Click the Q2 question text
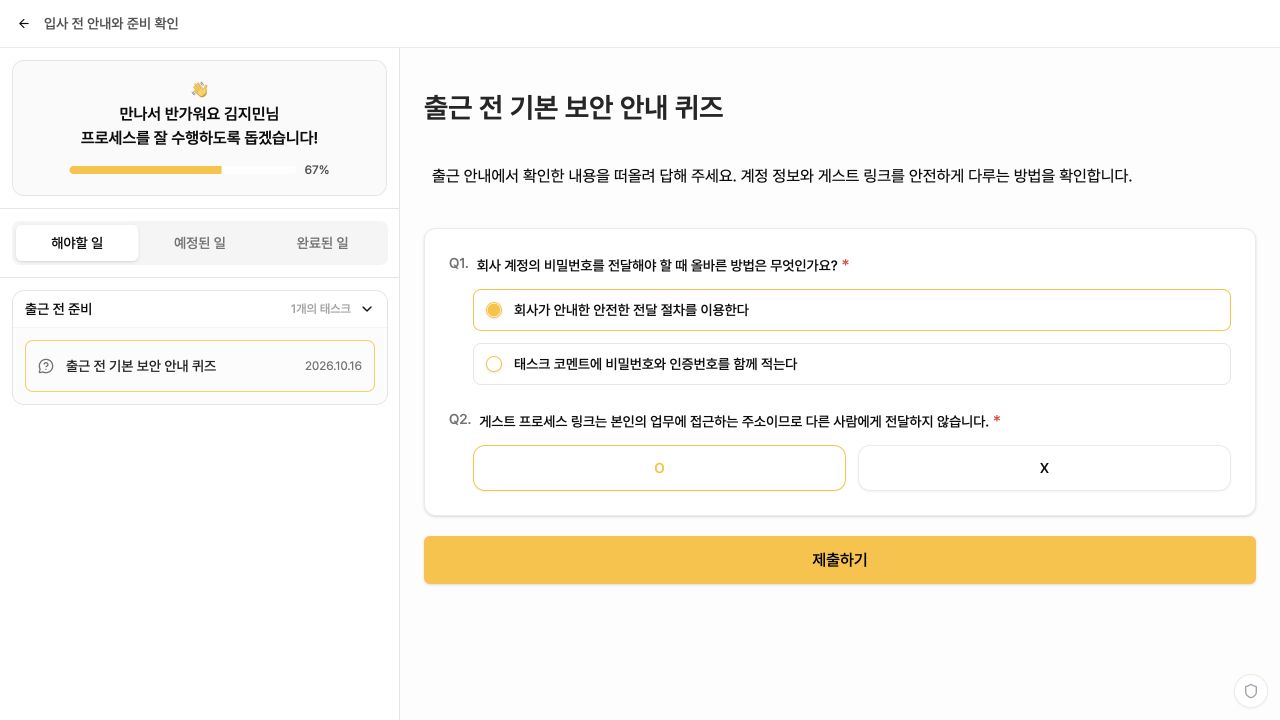1280x720 pixels. 734,421
